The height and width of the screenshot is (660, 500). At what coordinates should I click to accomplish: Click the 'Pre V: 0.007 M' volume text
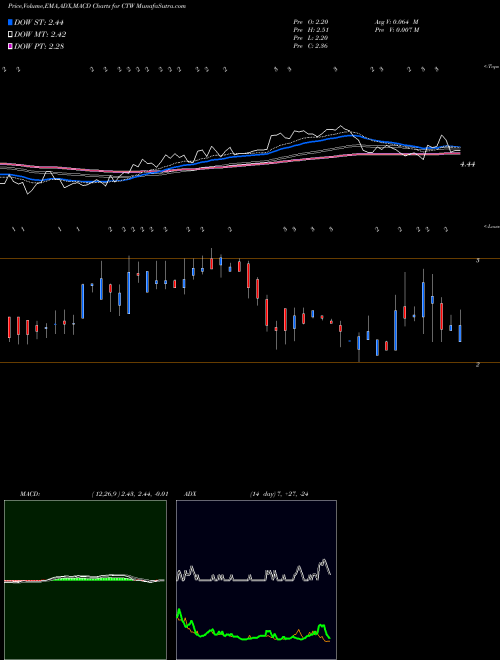pyautogui.click(x=396, y=30)
